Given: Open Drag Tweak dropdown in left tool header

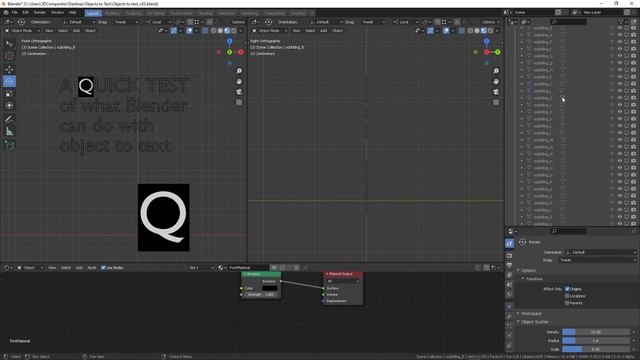Looking at the screenshot, I should [126, 22].
